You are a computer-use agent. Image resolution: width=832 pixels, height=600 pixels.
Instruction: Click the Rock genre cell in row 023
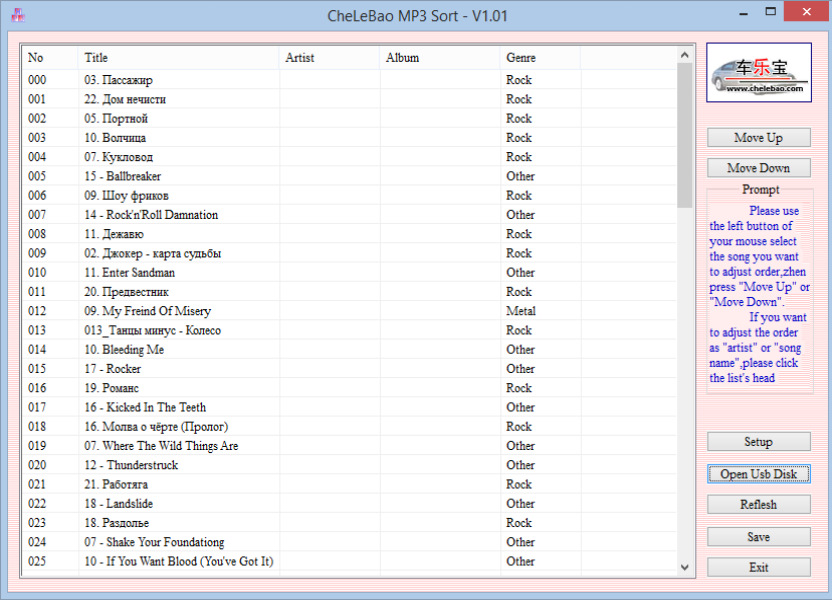pyautogui.click(x=519, y=523)
